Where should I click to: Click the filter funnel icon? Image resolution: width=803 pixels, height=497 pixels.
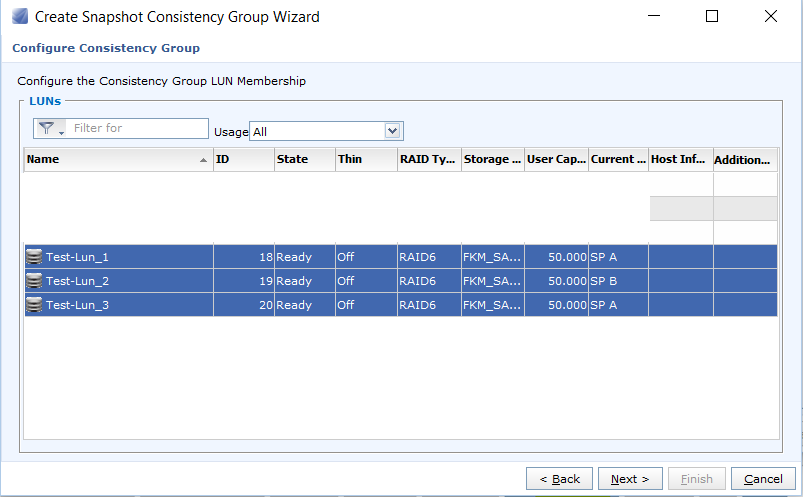[47, 128]
